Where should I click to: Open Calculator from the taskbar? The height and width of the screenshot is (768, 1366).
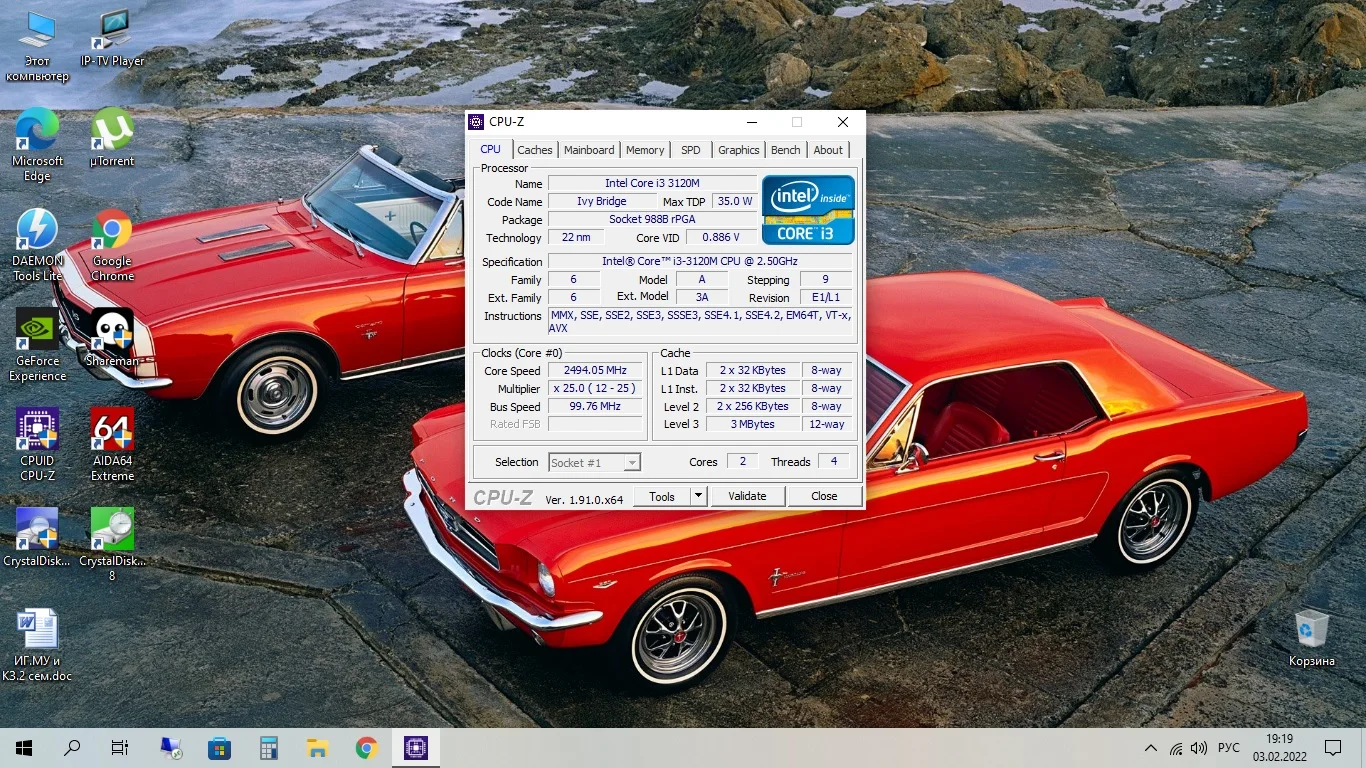pyautogui.click(x=268, y=747)
